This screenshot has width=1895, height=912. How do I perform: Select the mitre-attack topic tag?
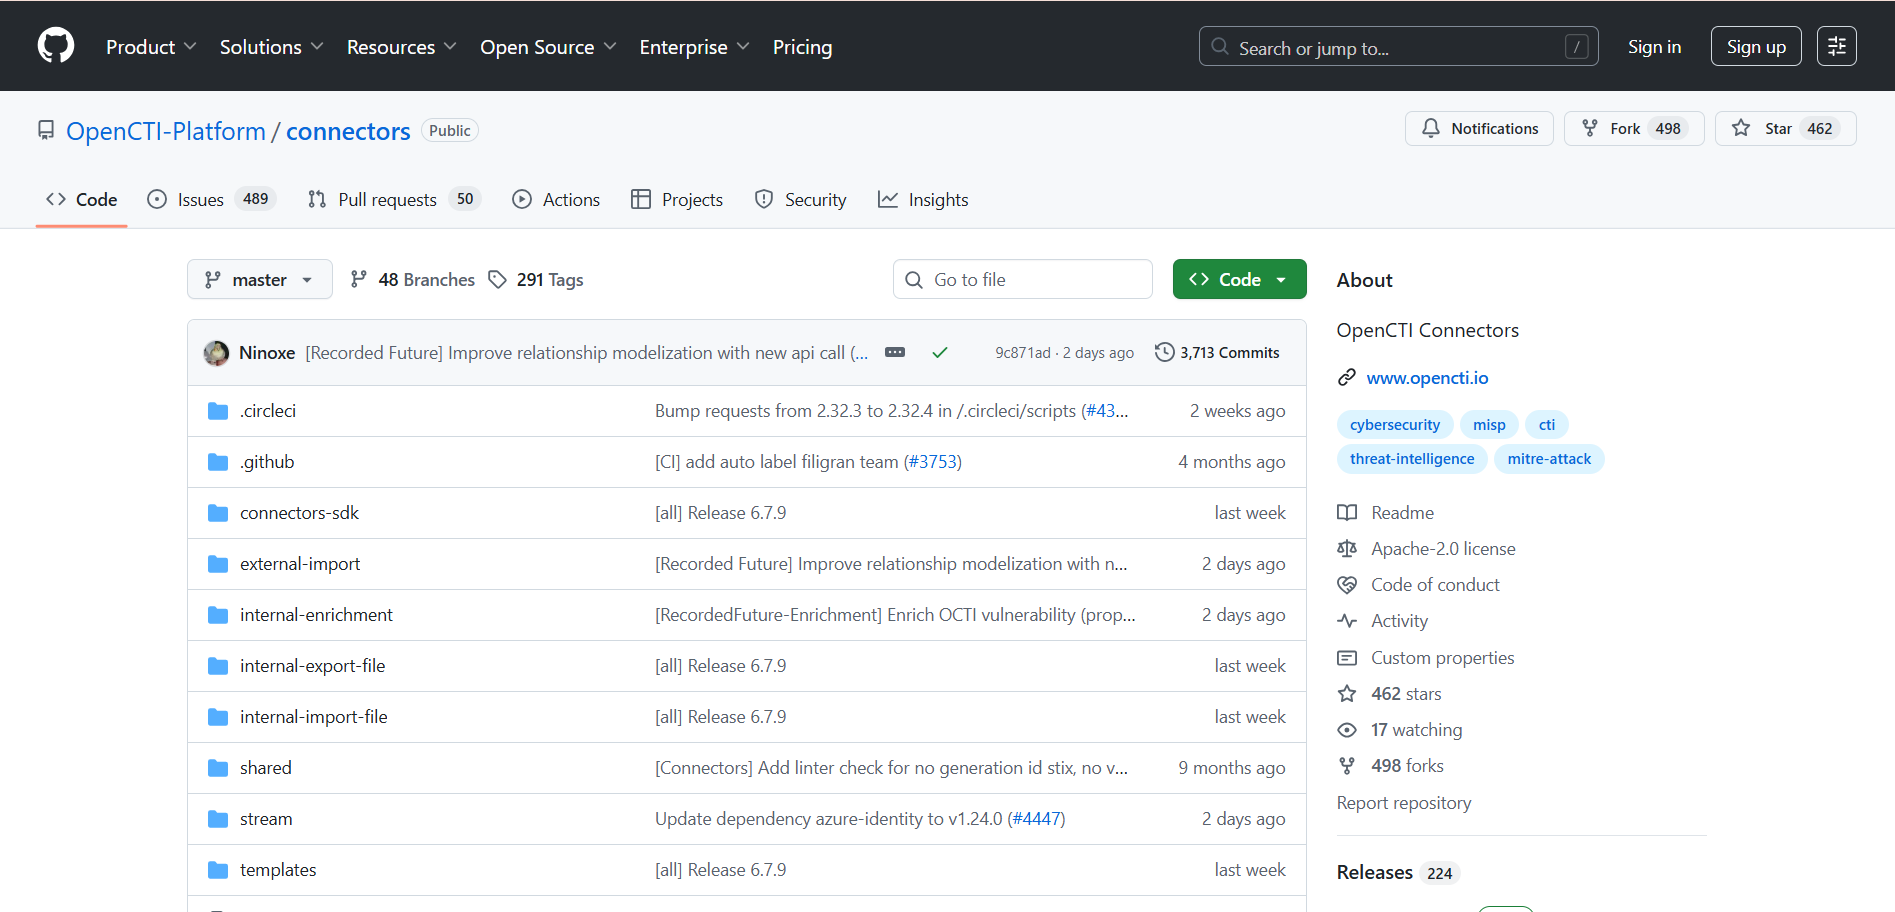click(x=1549, y=459)
